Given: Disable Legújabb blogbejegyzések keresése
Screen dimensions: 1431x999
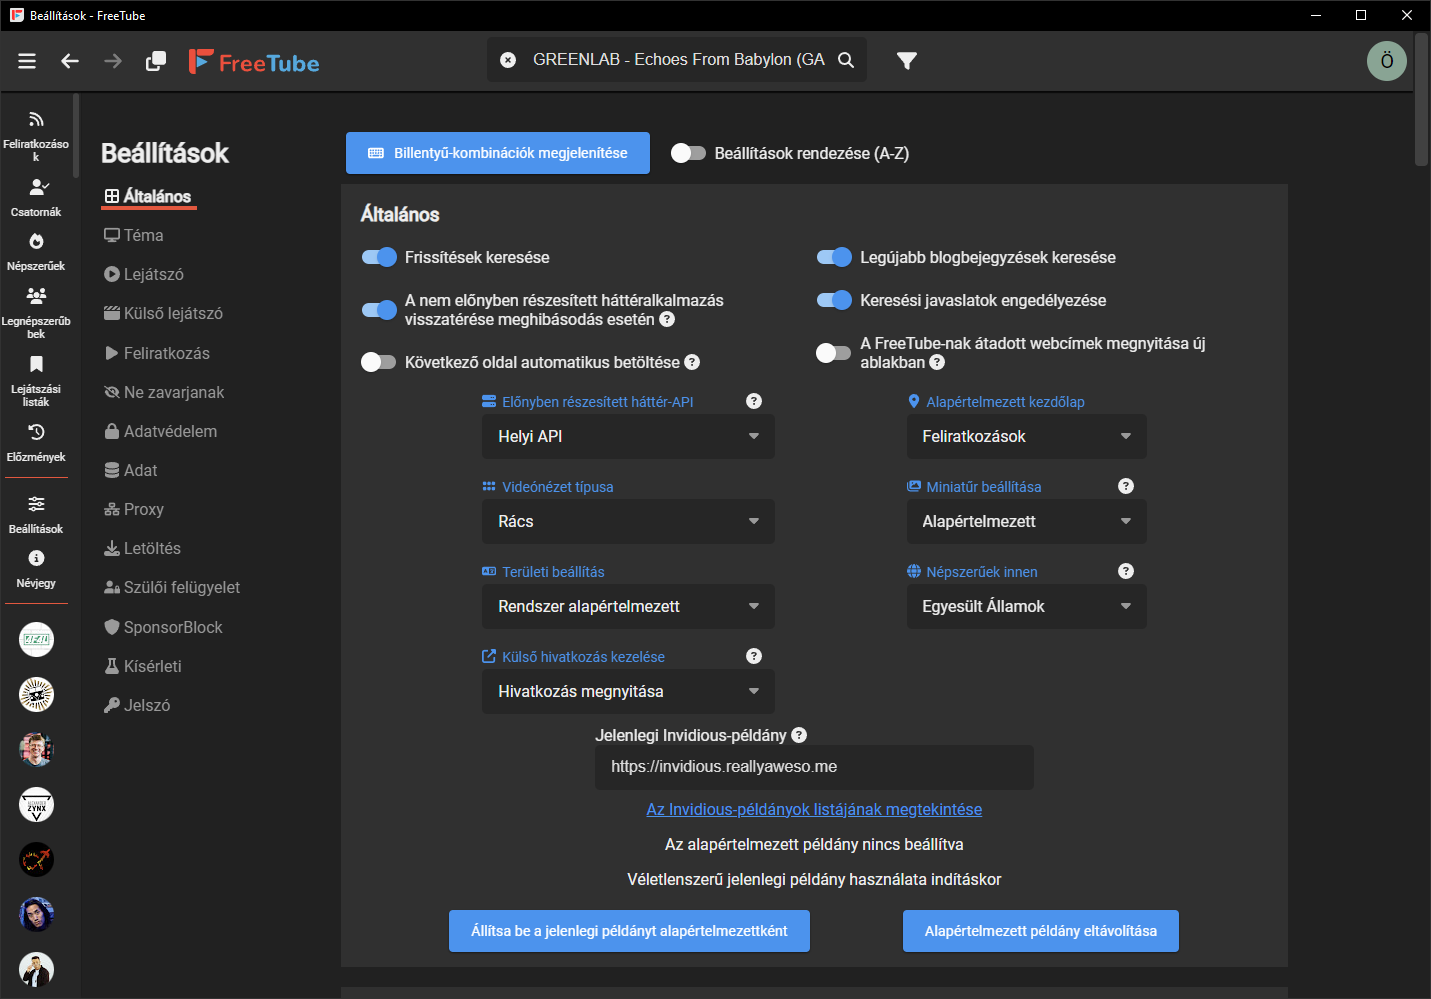Looking at the screenshot, I should point(834,257).
